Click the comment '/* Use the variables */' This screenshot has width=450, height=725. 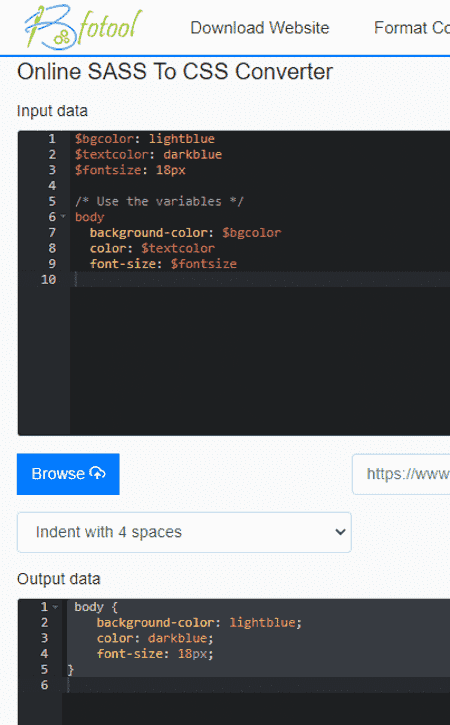click(159, 201)
